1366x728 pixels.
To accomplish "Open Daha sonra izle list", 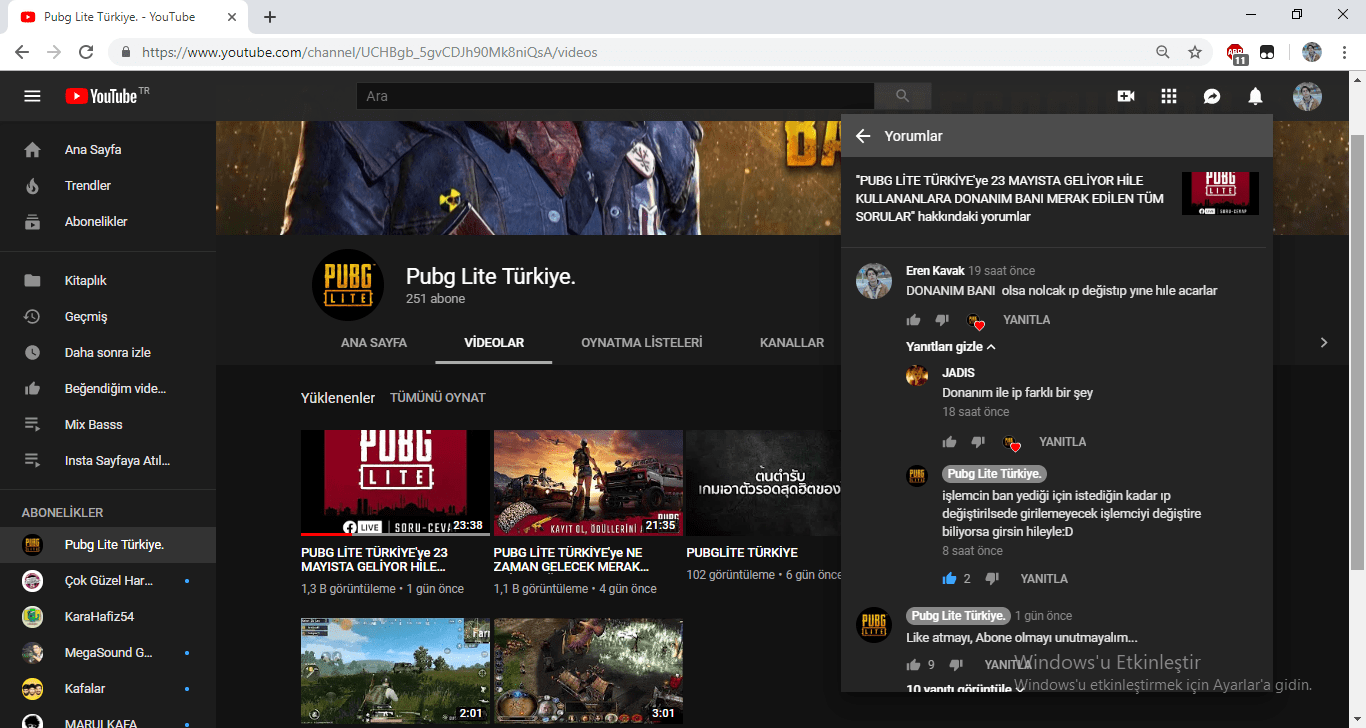I will click(x=108, y=353).
